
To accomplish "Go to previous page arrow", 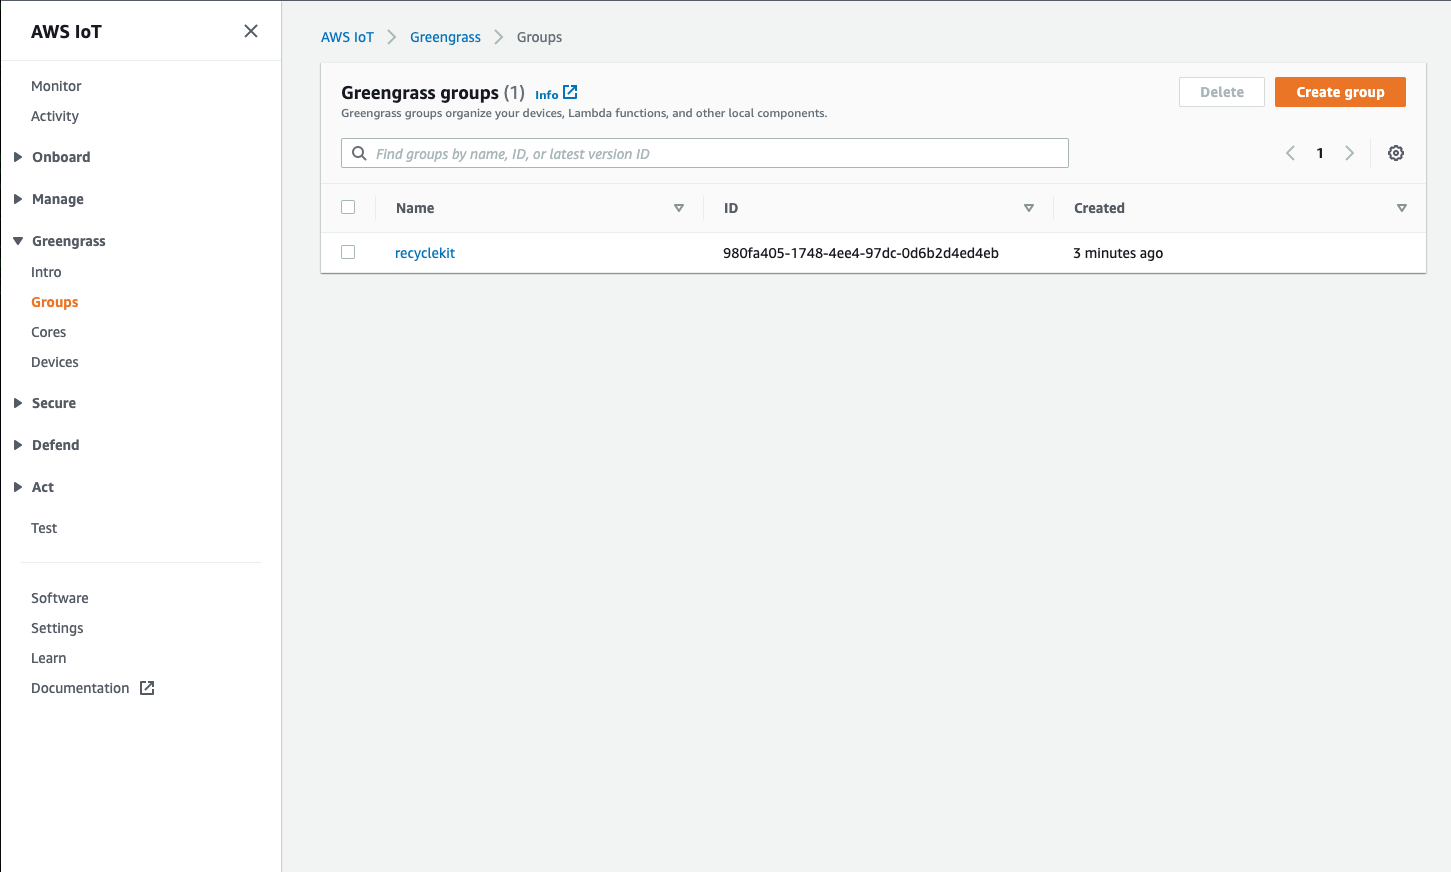I will (1290, 153).
